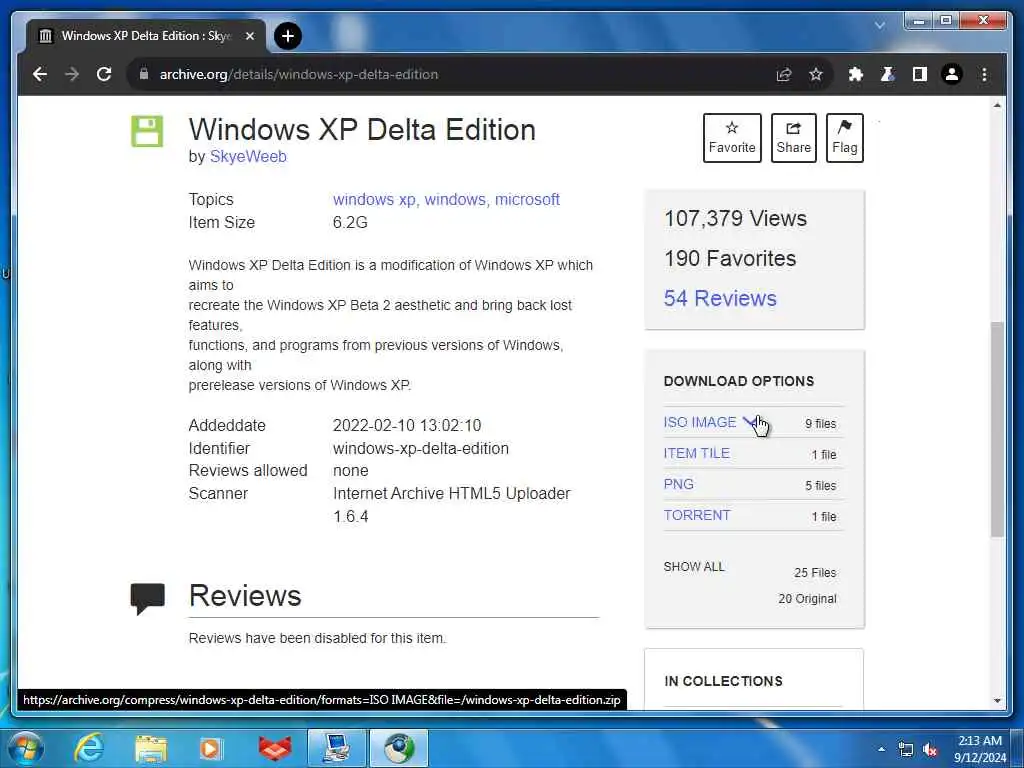Click the scrollbar down arrow
The height and width of the screenshot is (768, 1024).
(x=997, y=701)
